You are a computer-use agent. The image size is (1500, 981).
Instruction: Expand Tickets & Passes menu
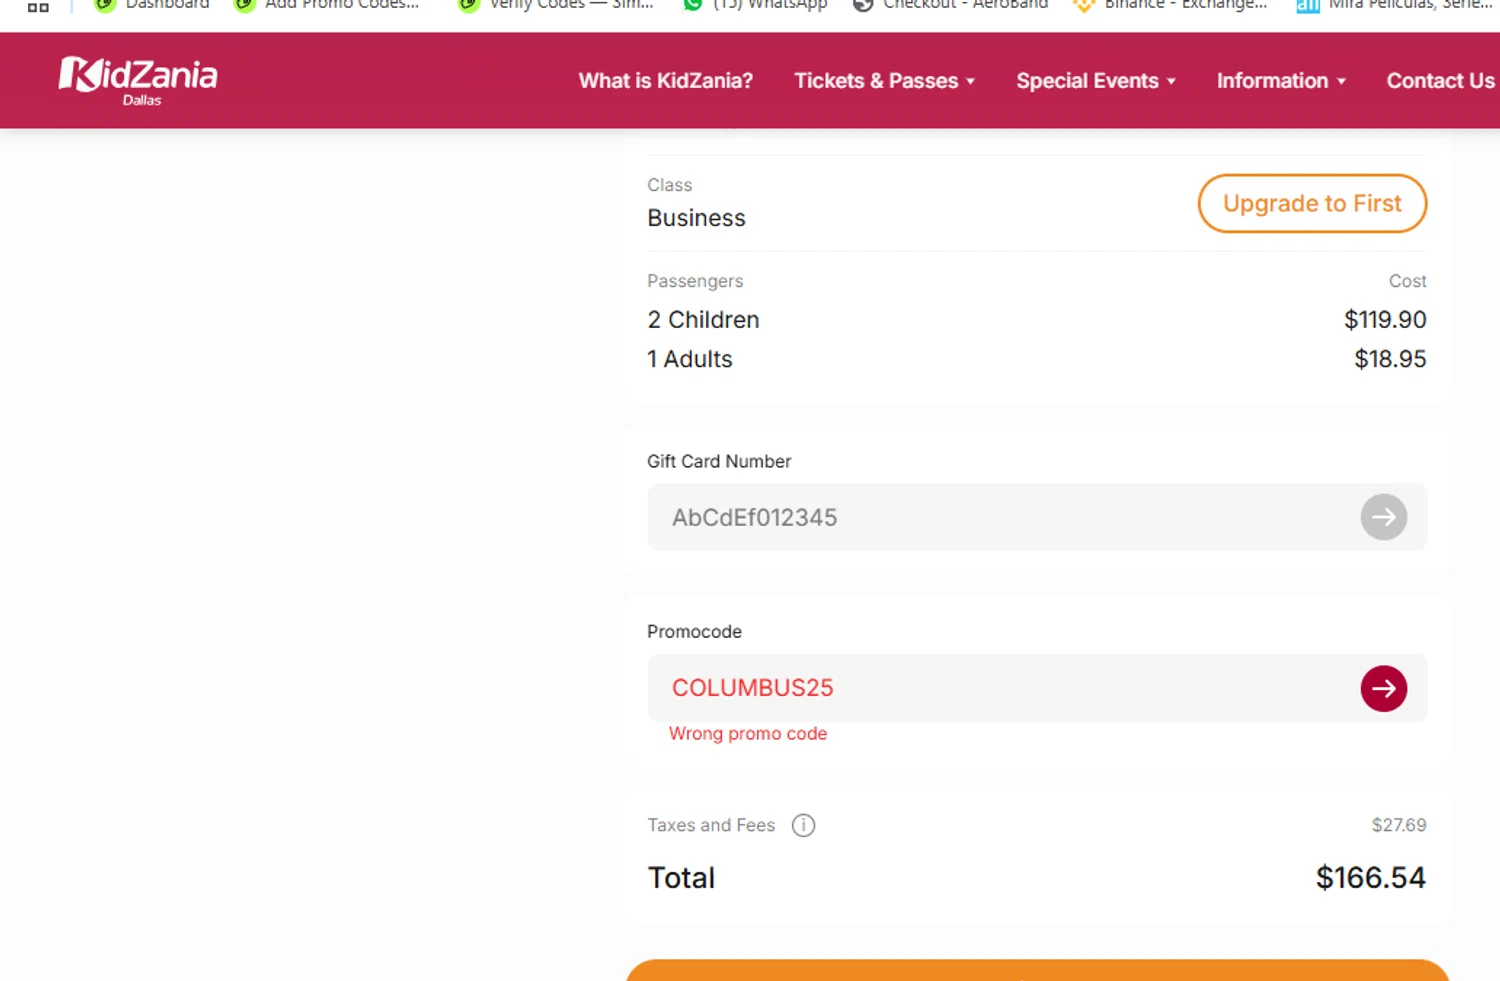(884, 81)
